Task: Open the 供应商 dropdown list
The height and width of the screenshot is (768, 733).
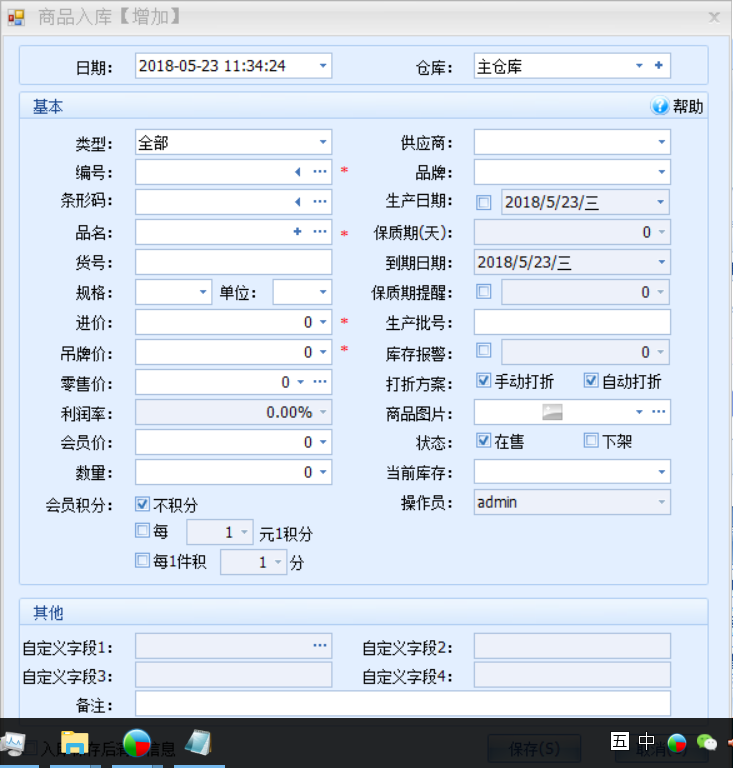Action: (x=661, y=143)
